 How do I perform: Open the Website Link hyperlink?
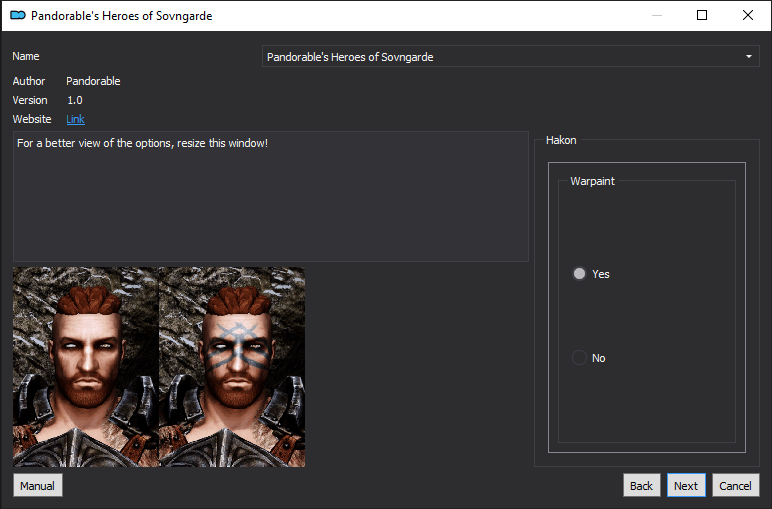coord(75,119)
